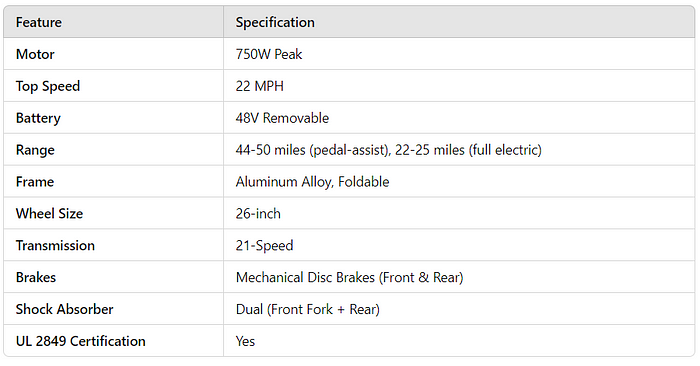Click the UL 2849 Certification label
The width and height of the screenshot is (700, 366).
(81, 341)
